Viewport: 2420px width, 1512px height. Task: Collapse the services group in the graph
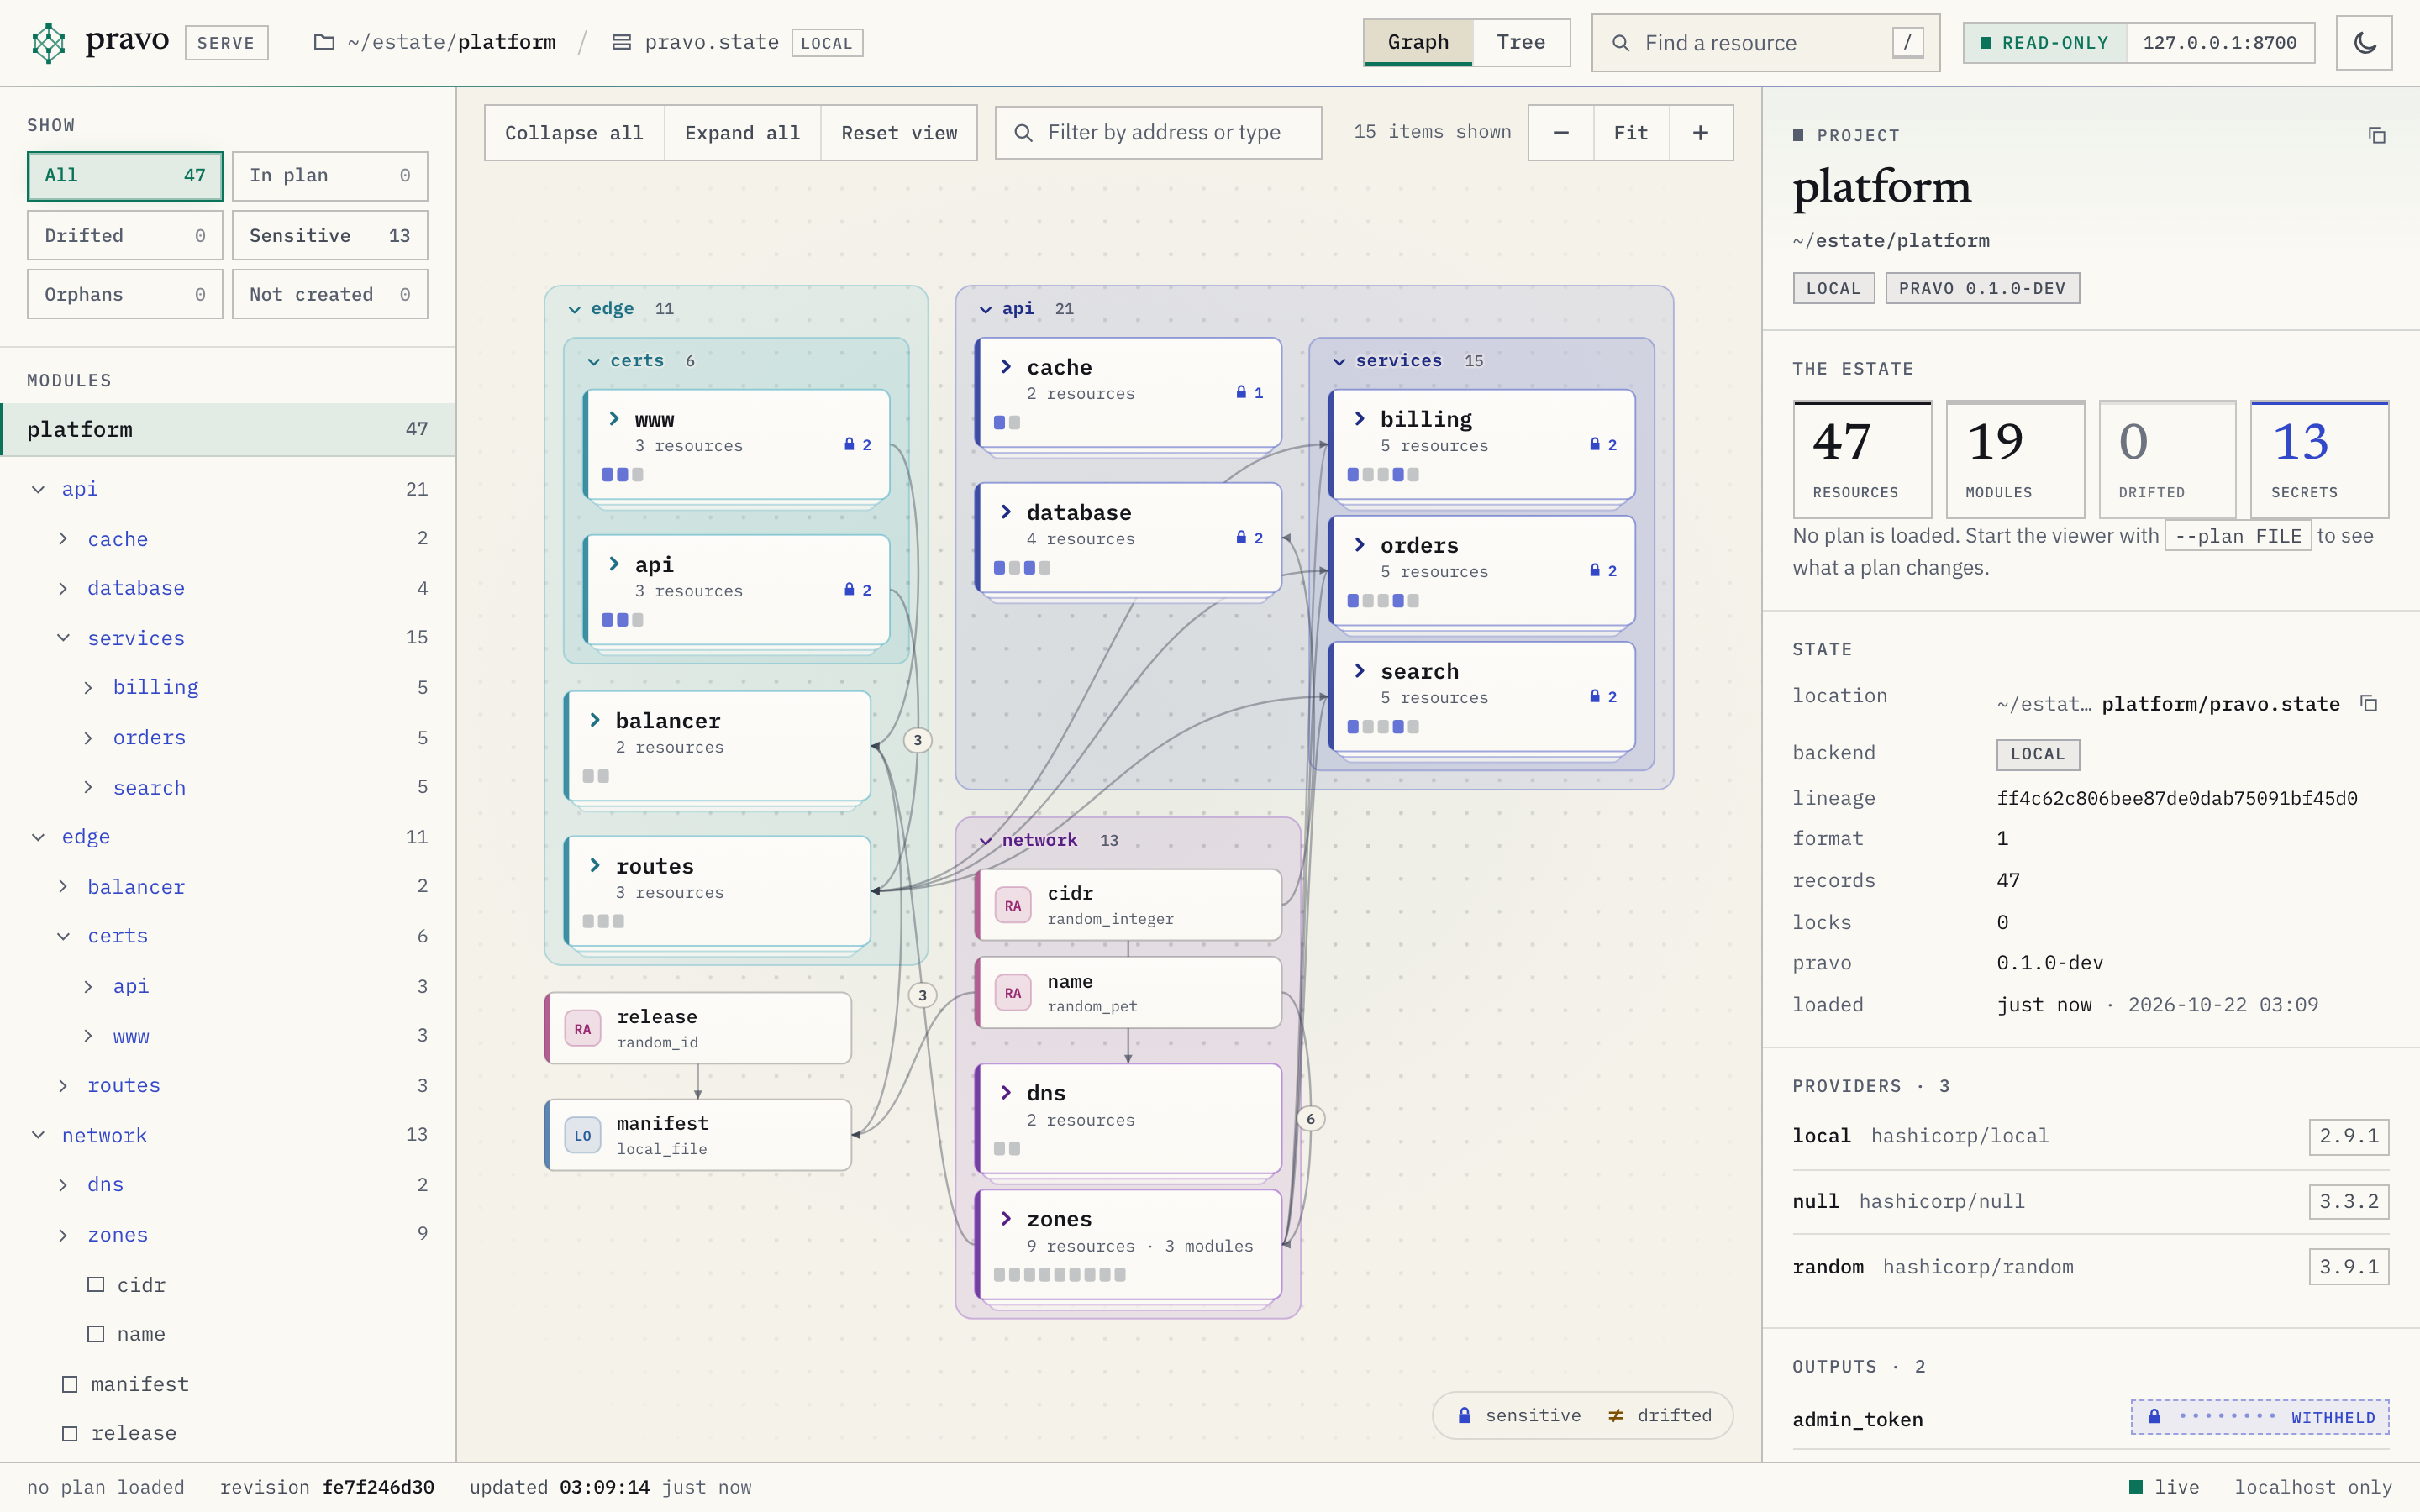coord(1339,361)
